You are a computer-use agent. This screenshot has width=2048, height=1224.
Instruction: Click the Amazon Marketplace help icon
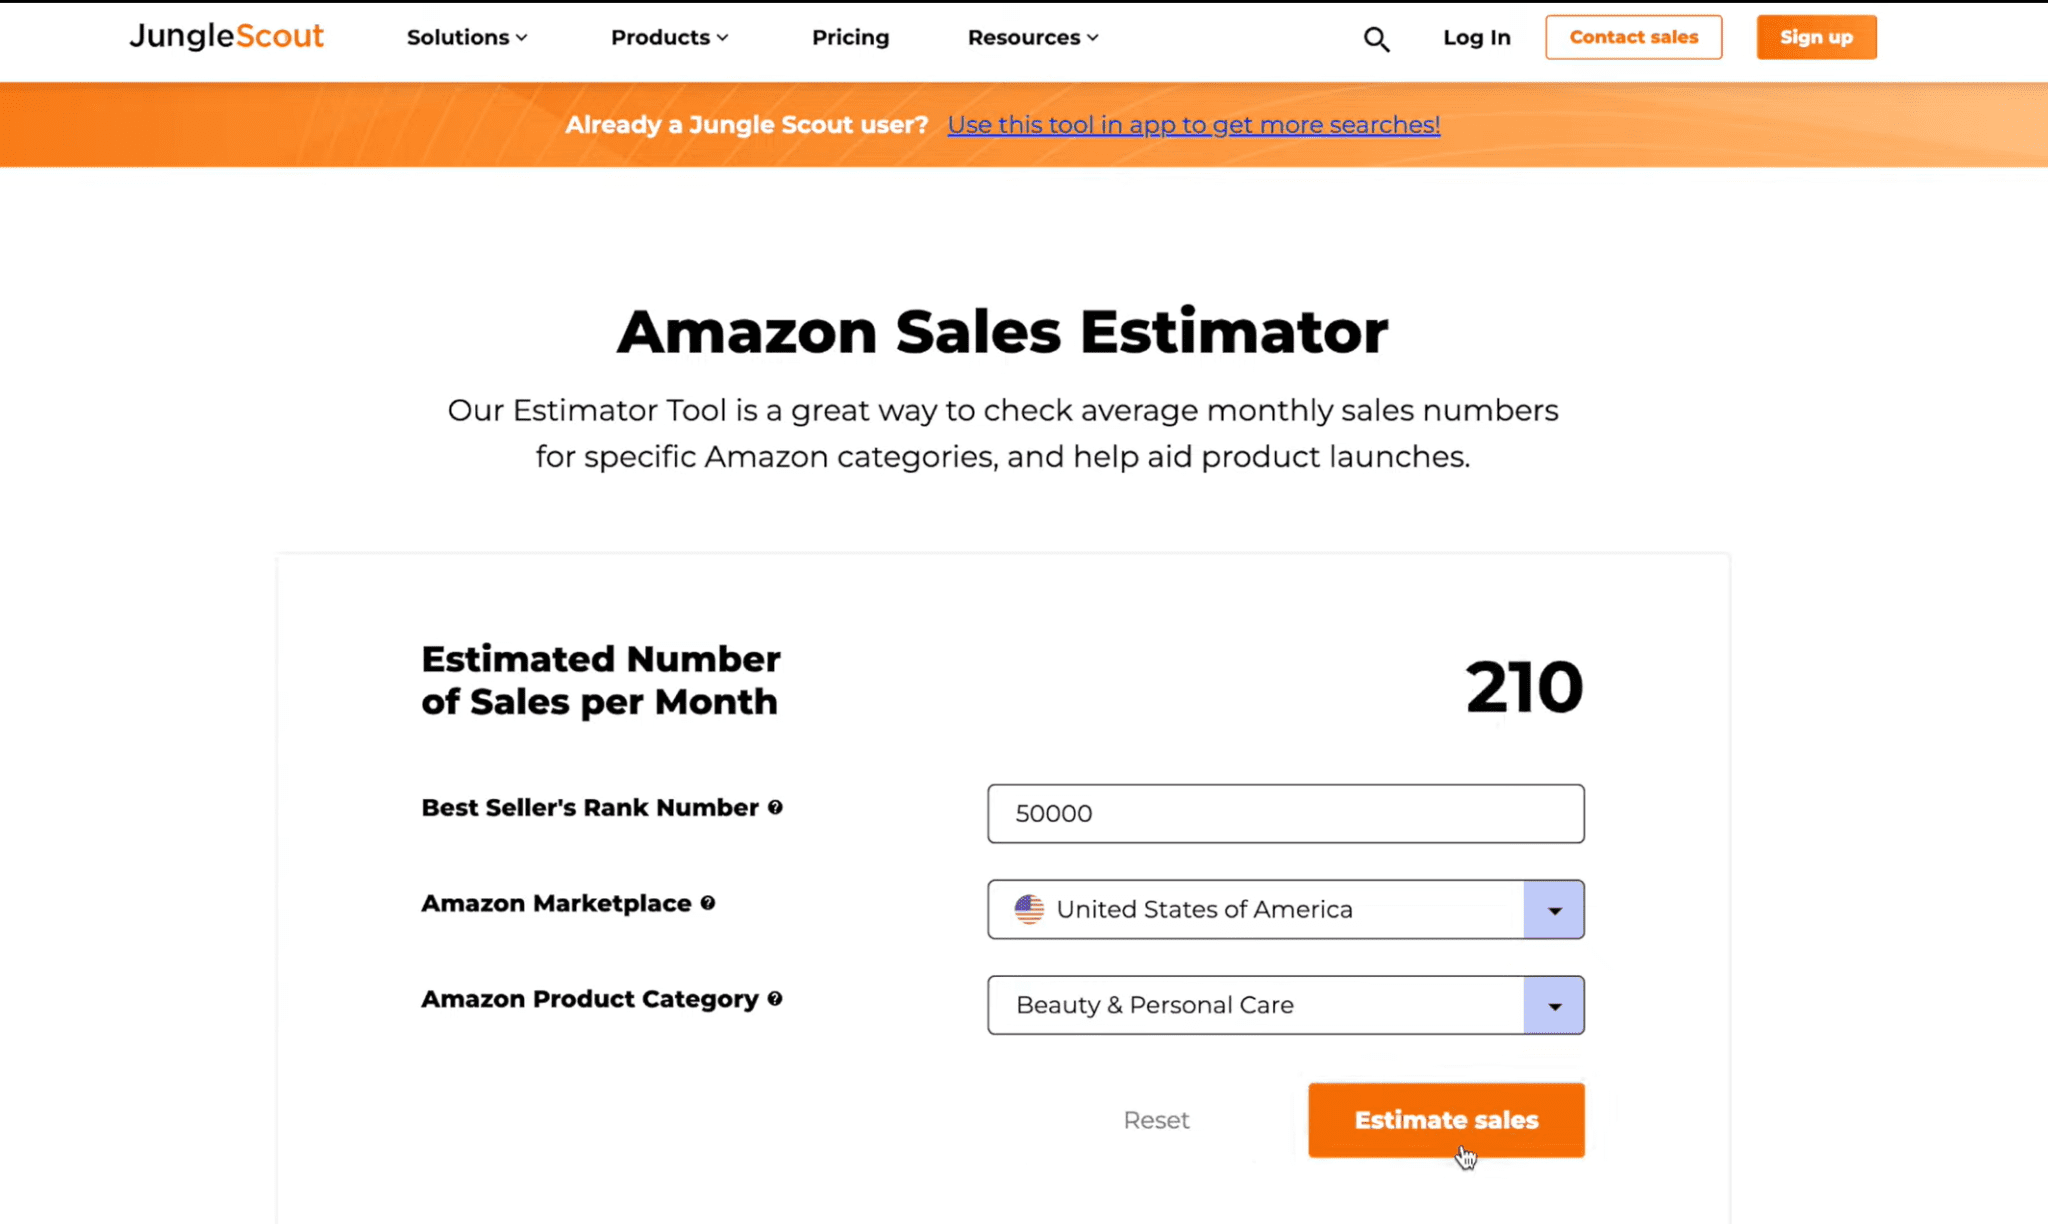(x=708, y=903)
